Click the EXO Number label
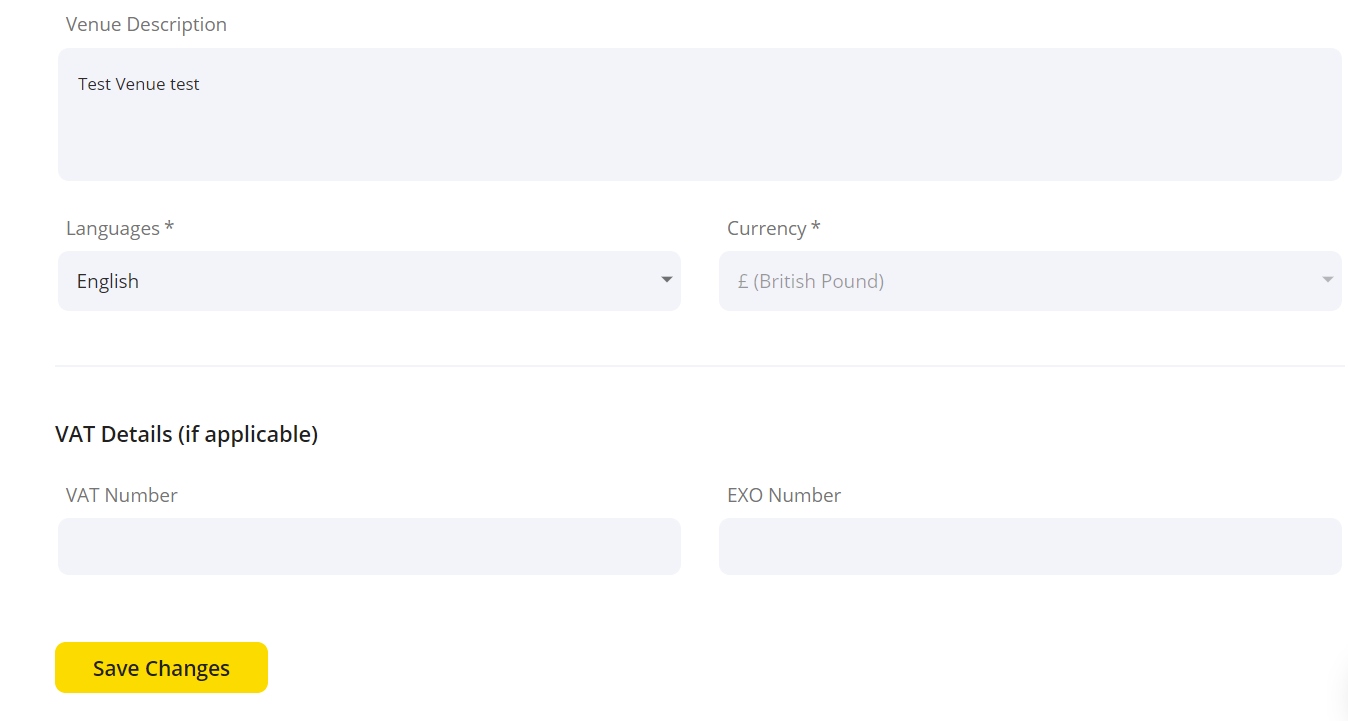The height and width of the screenshot is (721, 1348). coord(784,495)
